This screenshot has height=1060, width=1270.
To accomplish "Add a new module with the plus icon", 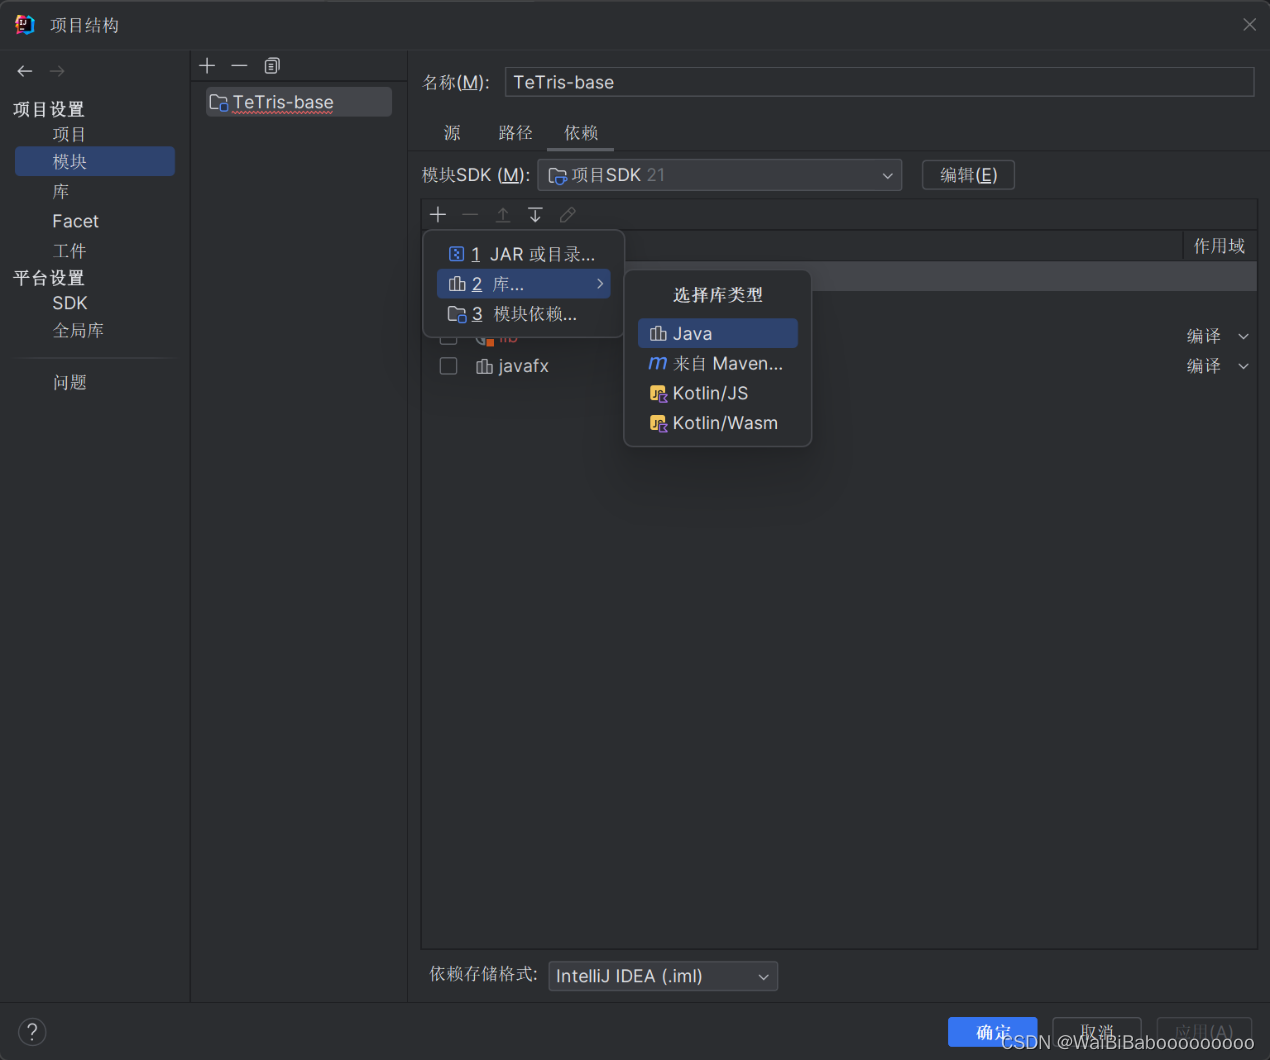I will 207,65.
